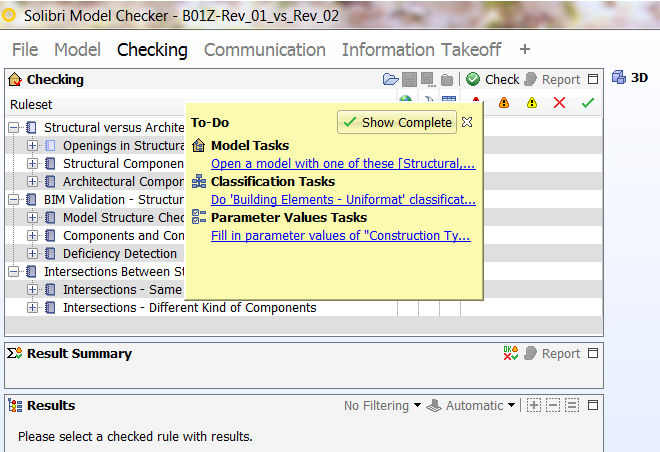660x452 pixels.
Task: Click the green checkmark accepted column icon
Action: pyautogui.click(x=588, y=103)
